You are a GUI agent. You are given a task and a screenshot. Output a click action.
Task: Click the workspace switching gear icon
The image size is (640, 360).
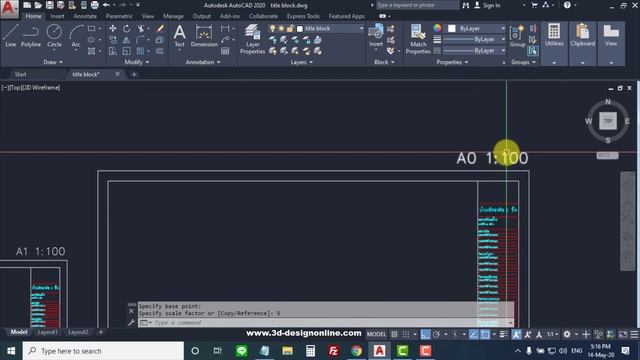coord(567,334)
